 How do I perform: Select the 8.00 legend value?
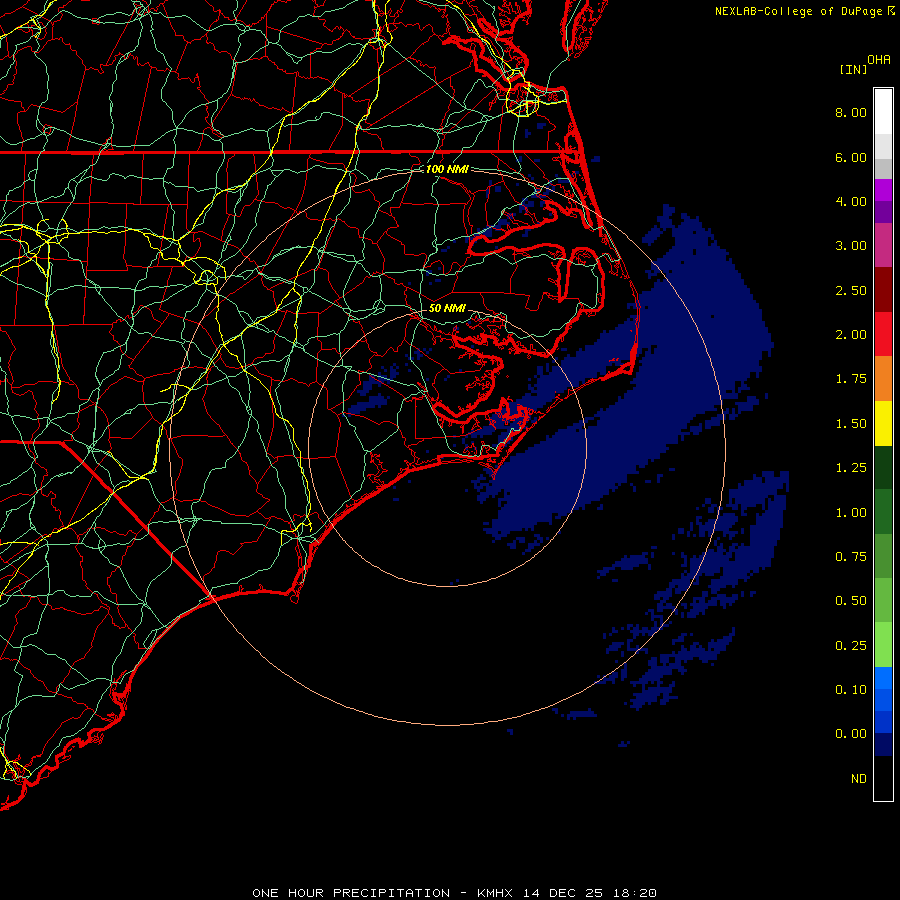click(x=851, y=112)
